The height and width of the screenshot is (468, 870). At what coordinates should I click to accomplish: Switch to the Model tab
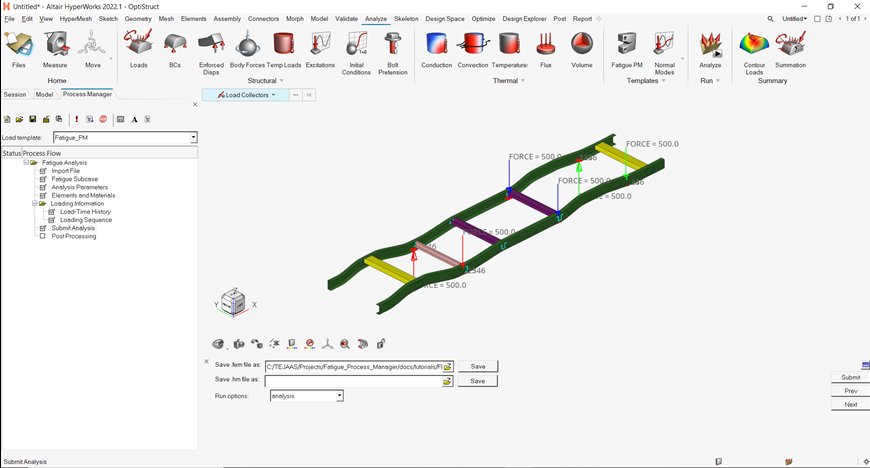coord(44,94)
